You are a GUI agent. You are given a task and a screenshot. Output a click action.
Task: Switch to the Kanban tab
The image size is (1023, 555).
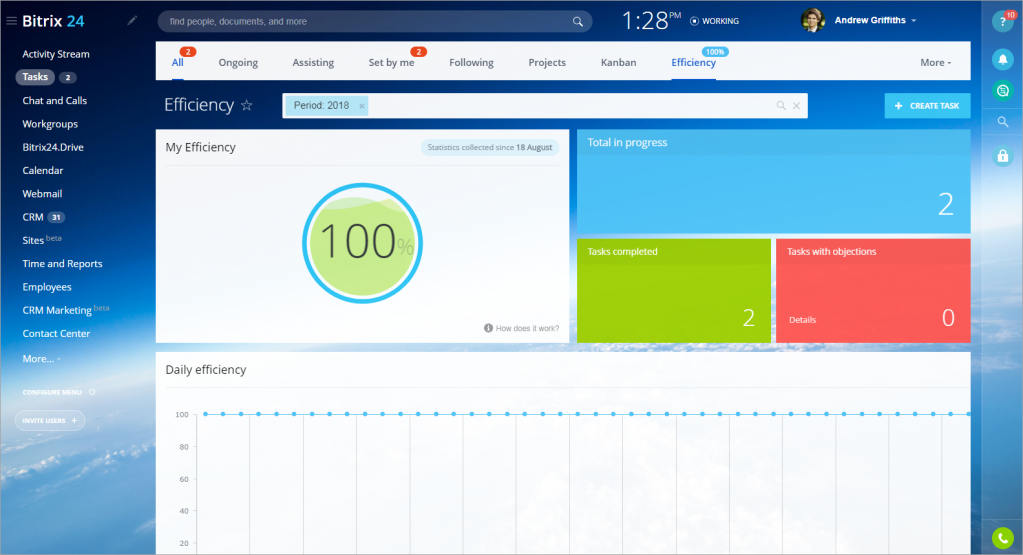point(618,63)
